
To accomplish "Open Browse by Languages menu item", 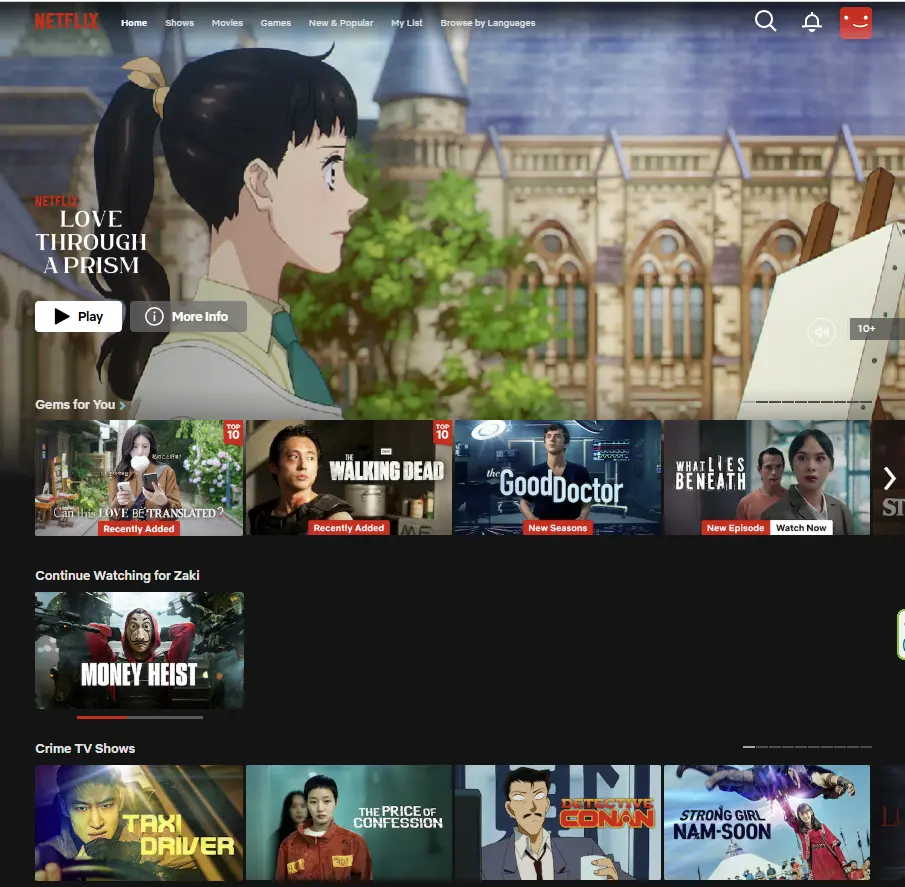I will tap(488, 23).
